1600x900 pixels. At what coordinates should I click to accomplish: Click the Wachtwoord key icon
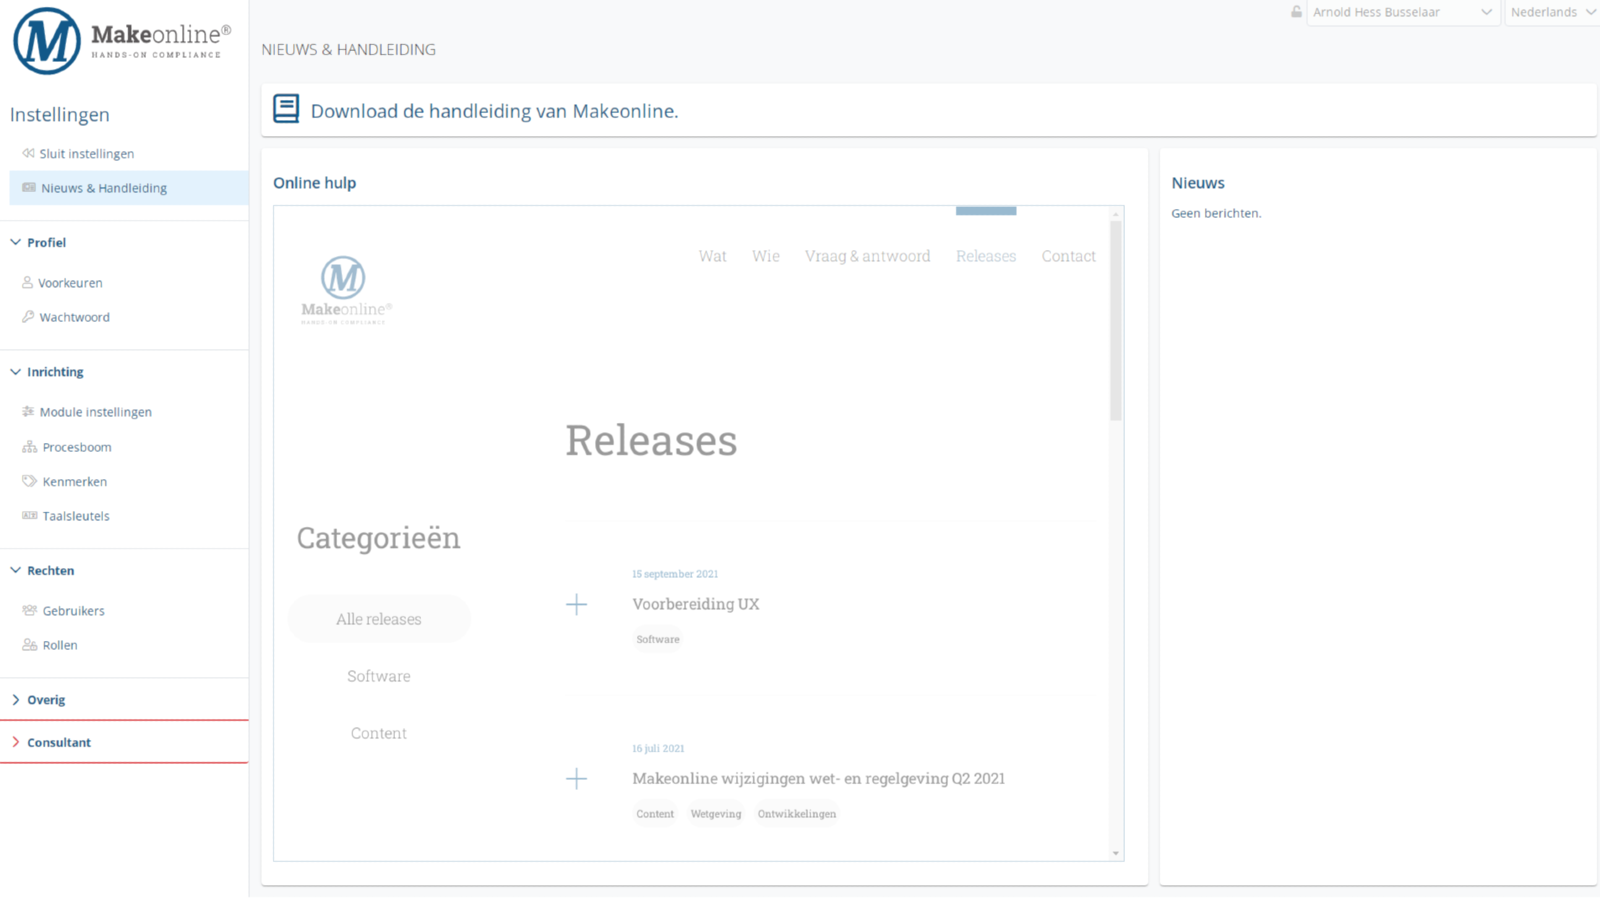(x=28, y=317)
